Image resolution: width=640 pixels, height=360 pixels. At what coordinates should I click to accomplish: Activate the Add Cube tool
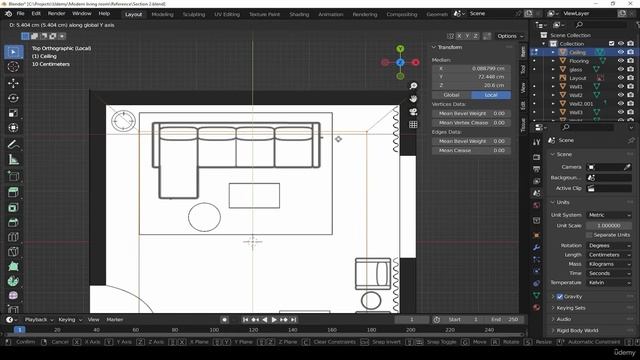13,176
